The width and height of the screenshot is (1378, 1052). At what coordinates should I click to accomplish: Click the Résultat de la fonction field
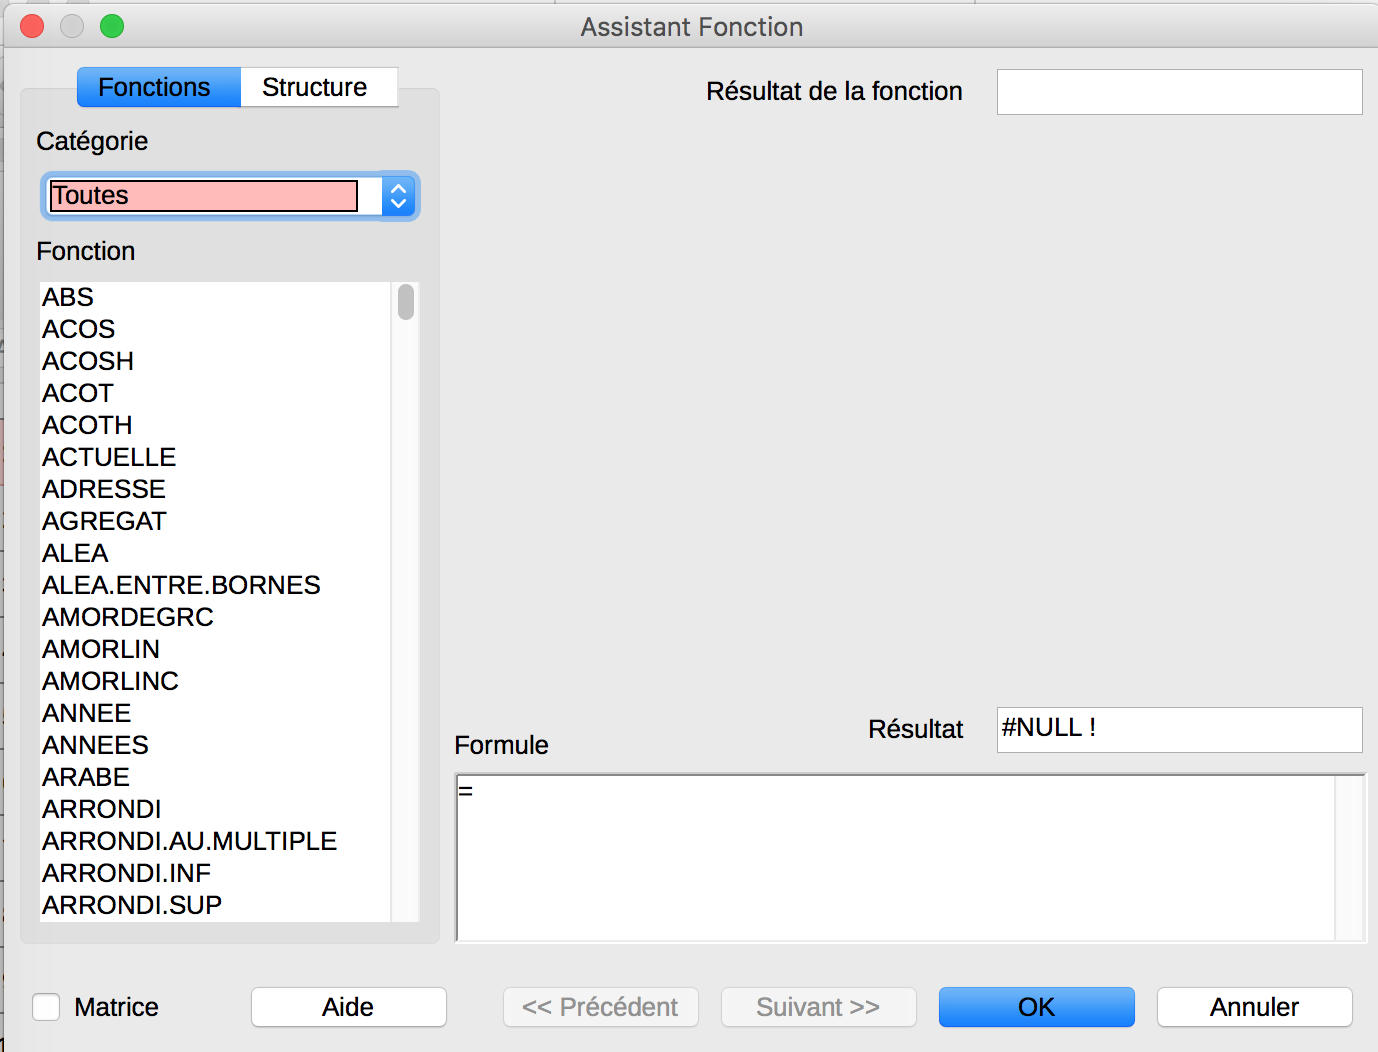pos(1179,92)
